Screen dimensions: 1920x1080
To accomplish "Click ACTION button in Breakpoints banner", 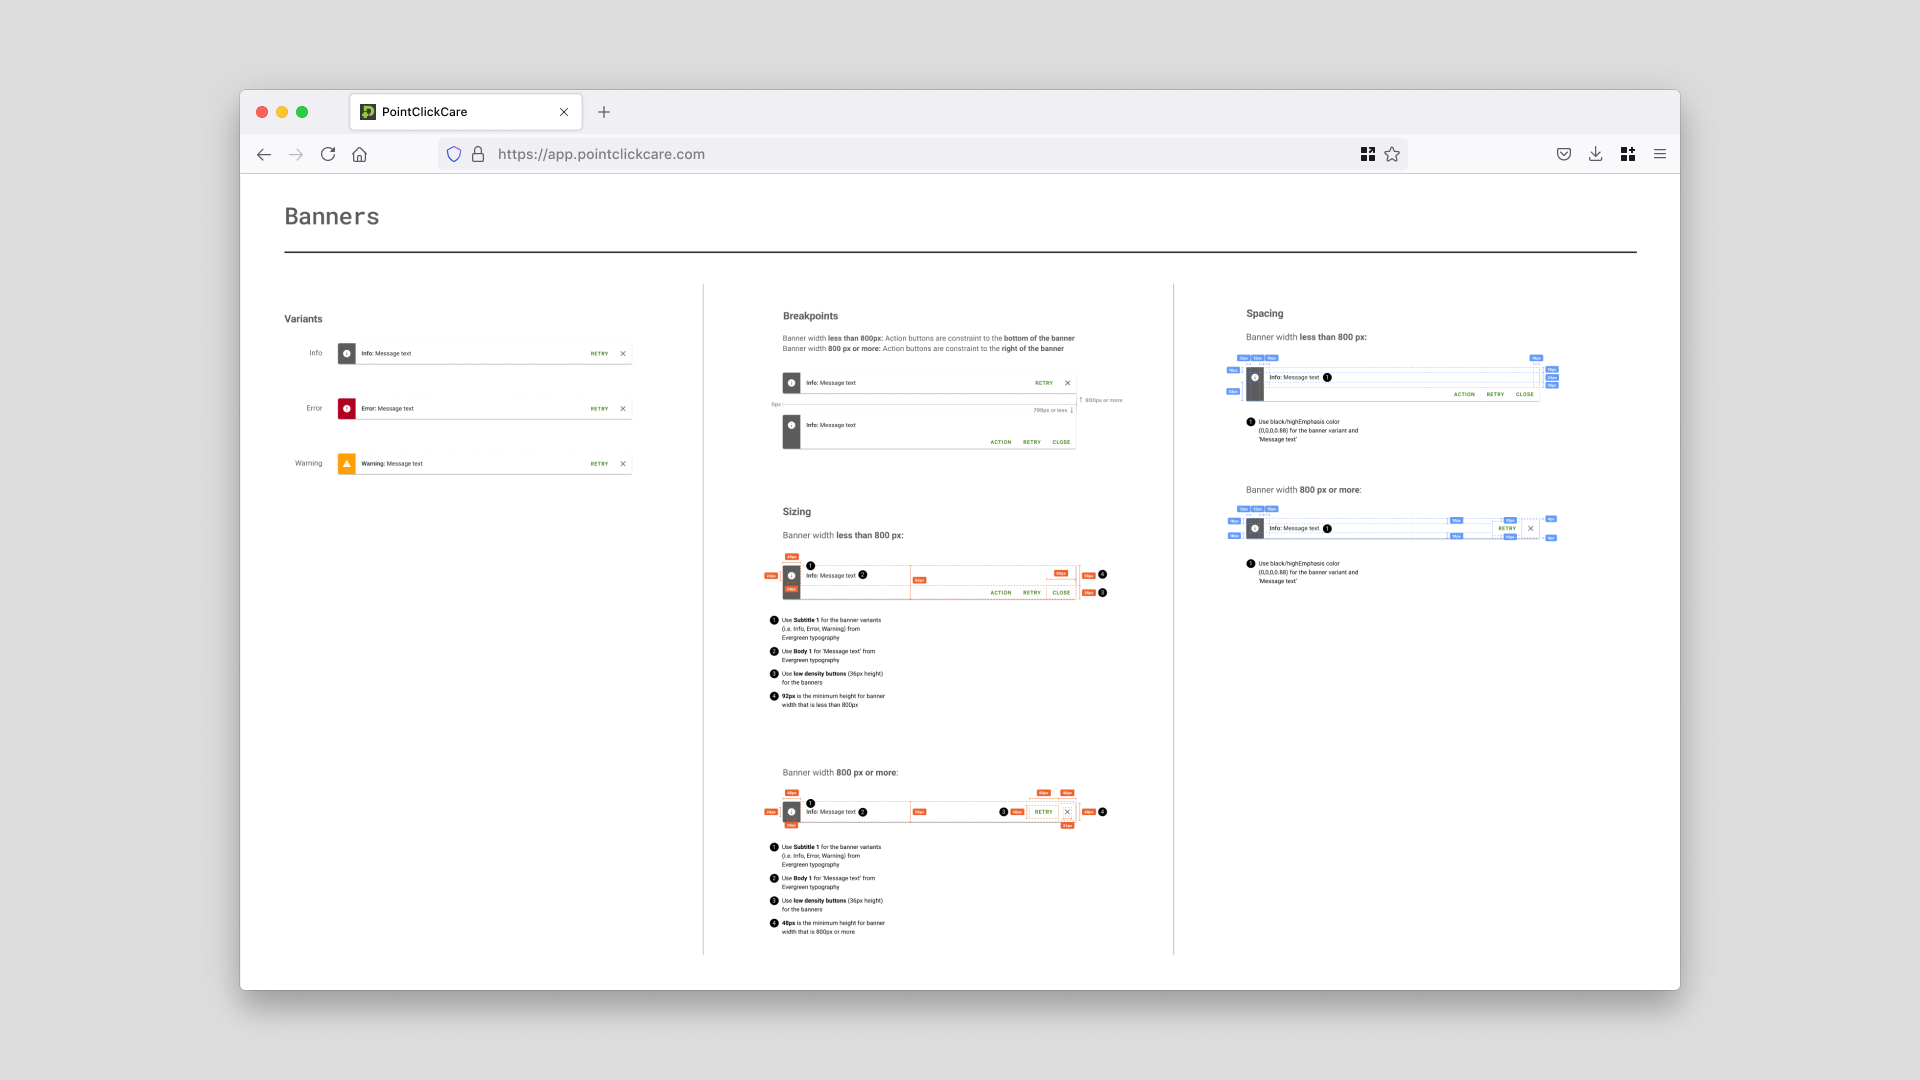I will [x=1001, y=442].
